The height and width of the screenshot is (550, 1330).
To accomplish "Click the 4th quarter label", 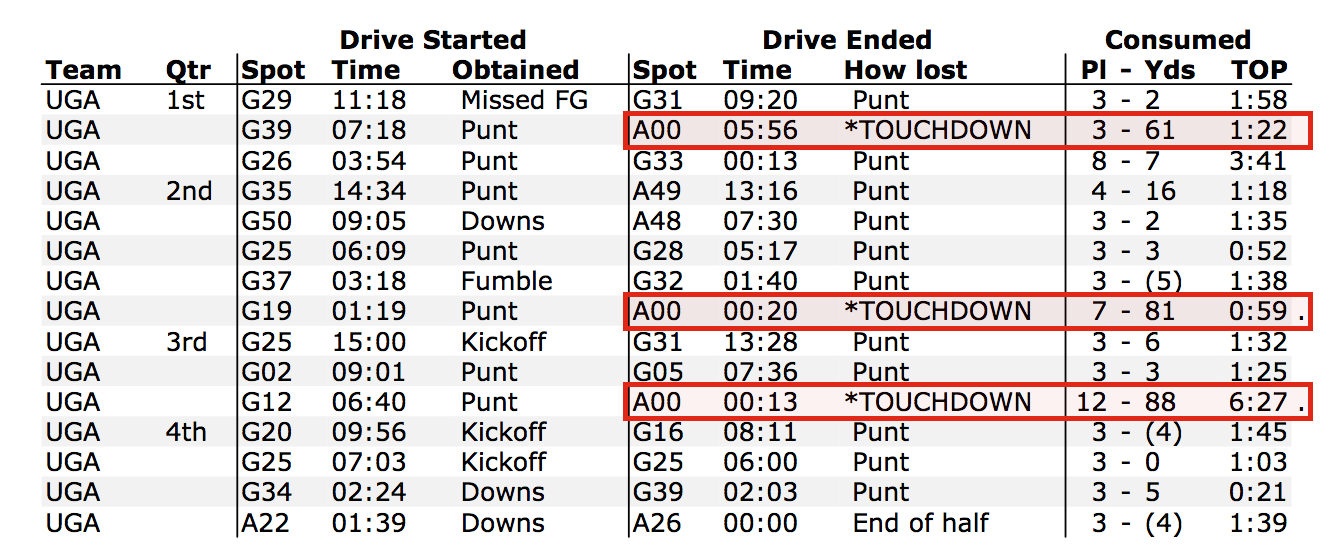I will pos(187,432).
